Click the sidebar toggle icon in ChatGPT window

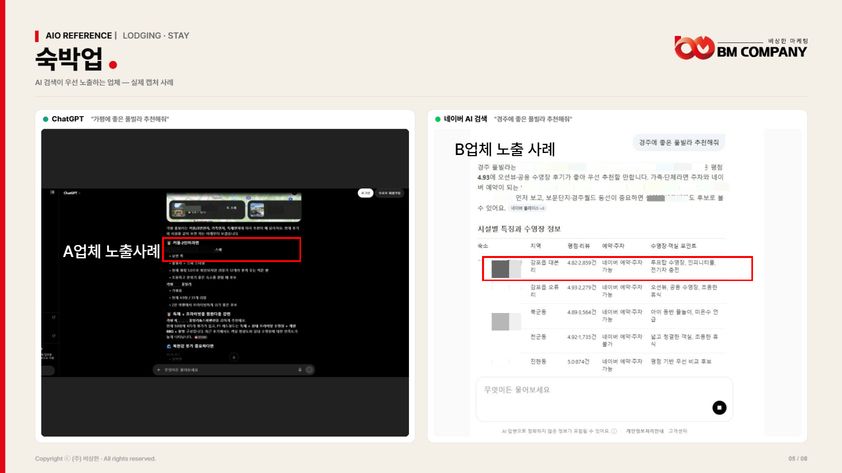click(x=52, y=192)
